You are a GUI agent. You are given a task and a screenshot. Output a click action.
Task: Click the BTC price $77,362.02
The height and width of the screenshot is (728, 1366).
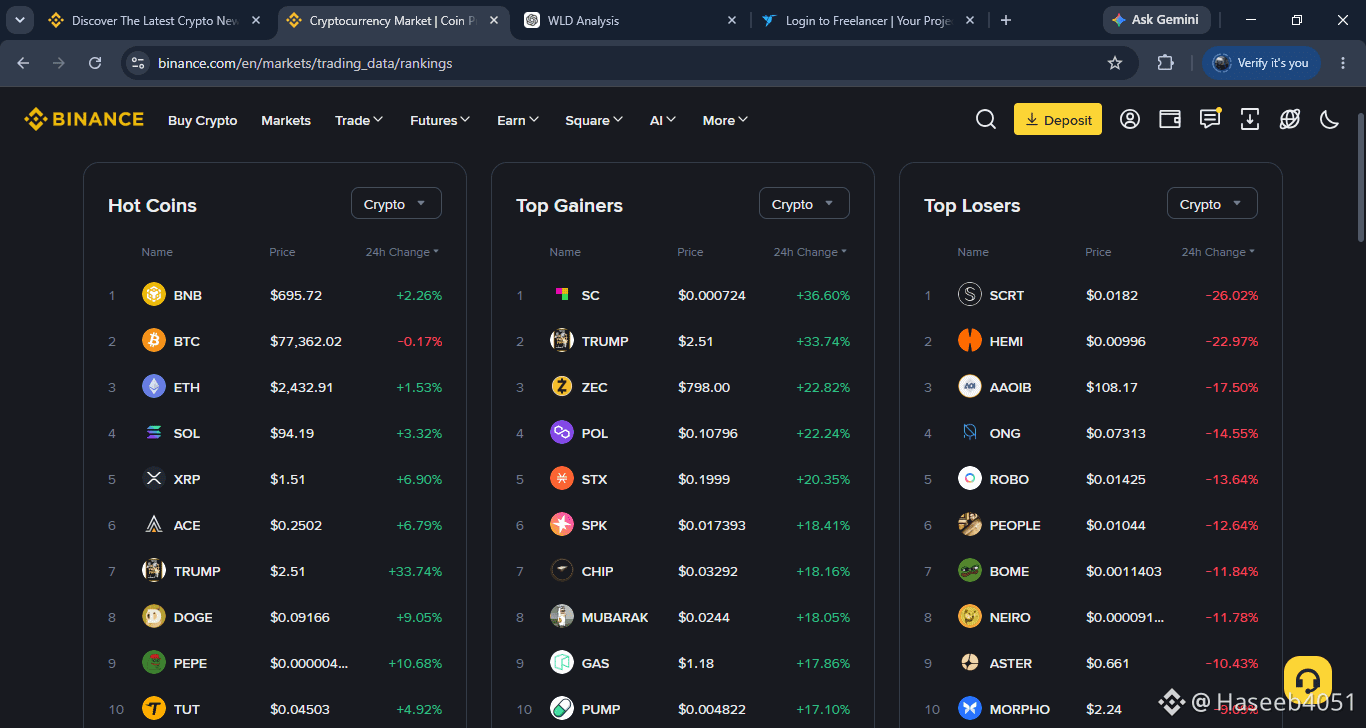click(306, 341)
